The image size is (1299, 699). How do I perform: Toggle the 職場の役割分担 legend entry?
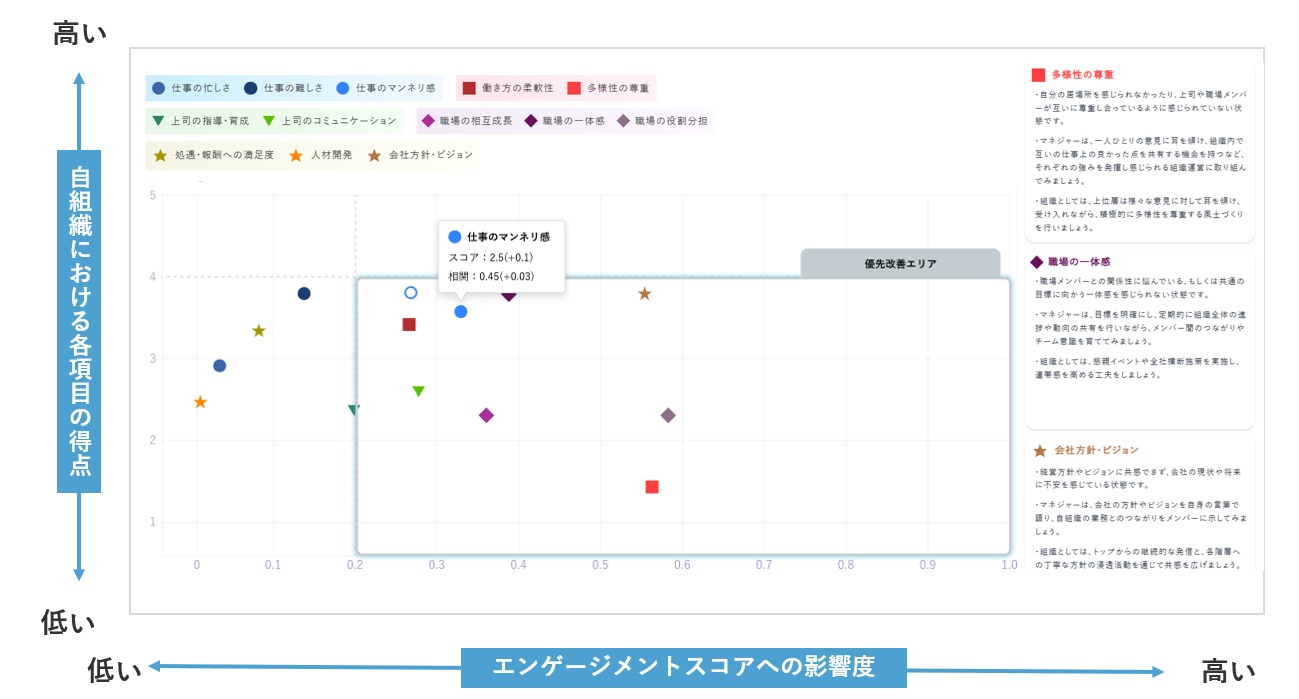662,121
